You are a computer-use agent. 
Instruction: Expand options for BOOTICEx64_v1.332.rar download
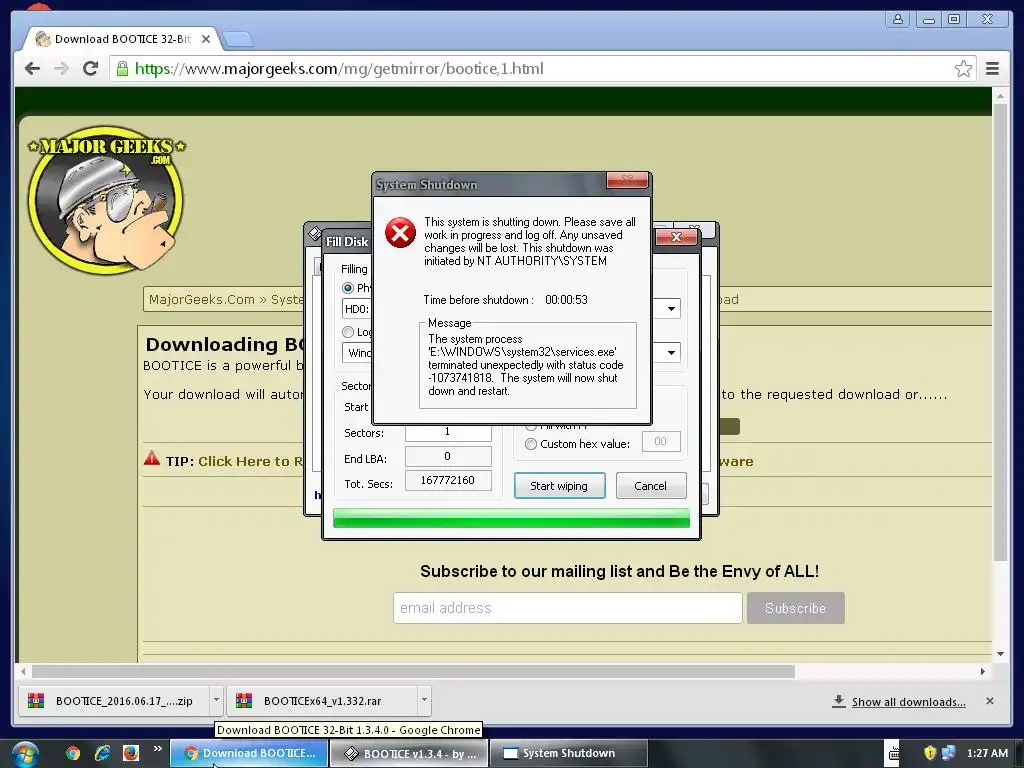click(x=424, y=700)
